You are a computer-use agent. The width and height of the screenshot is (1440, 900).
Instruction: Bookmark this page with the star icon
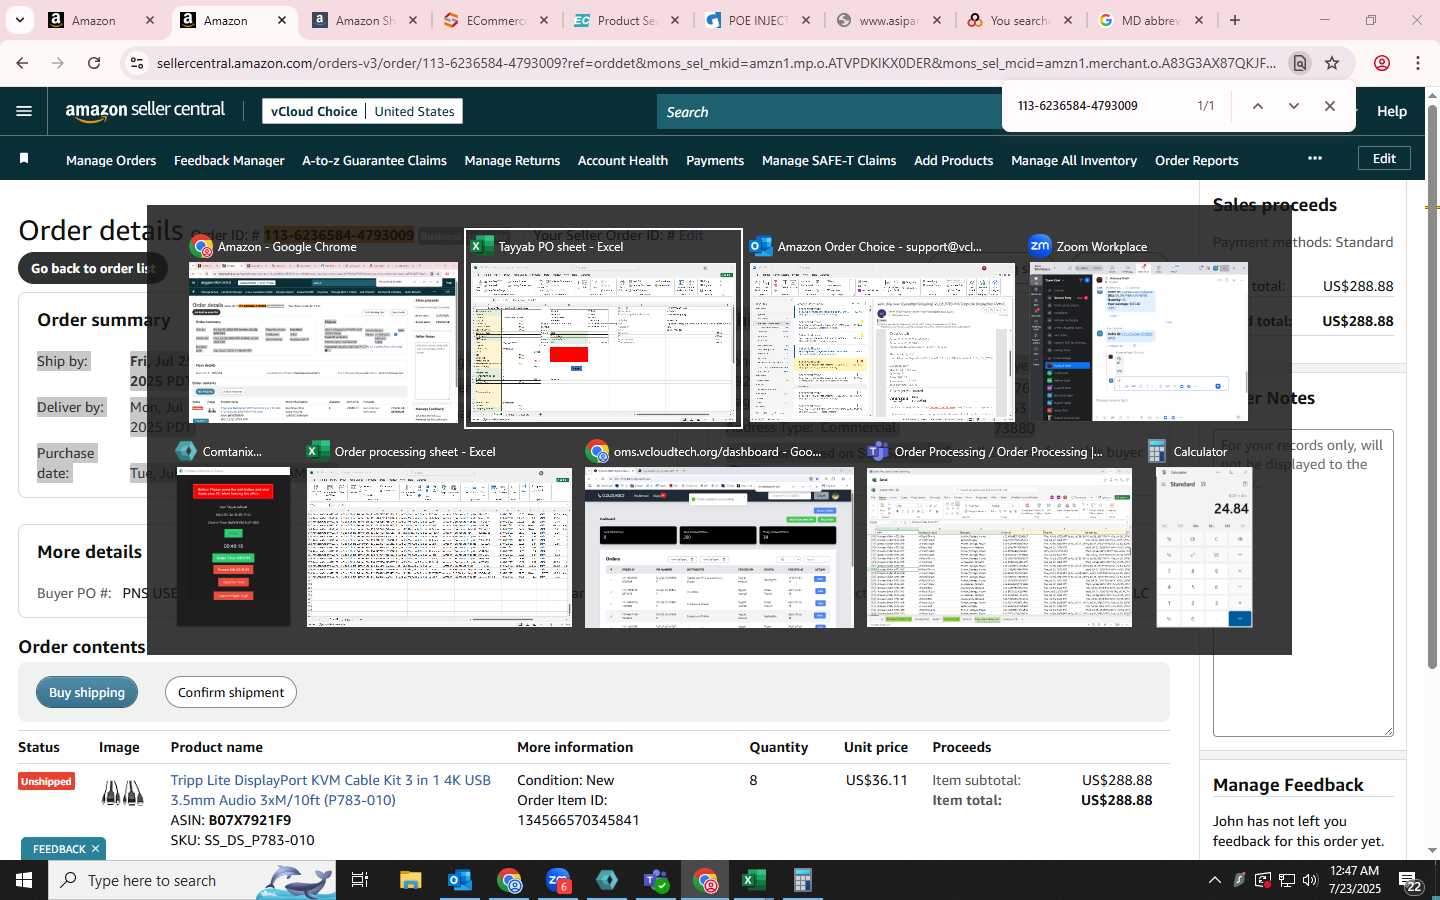[x=1332, y=63]
